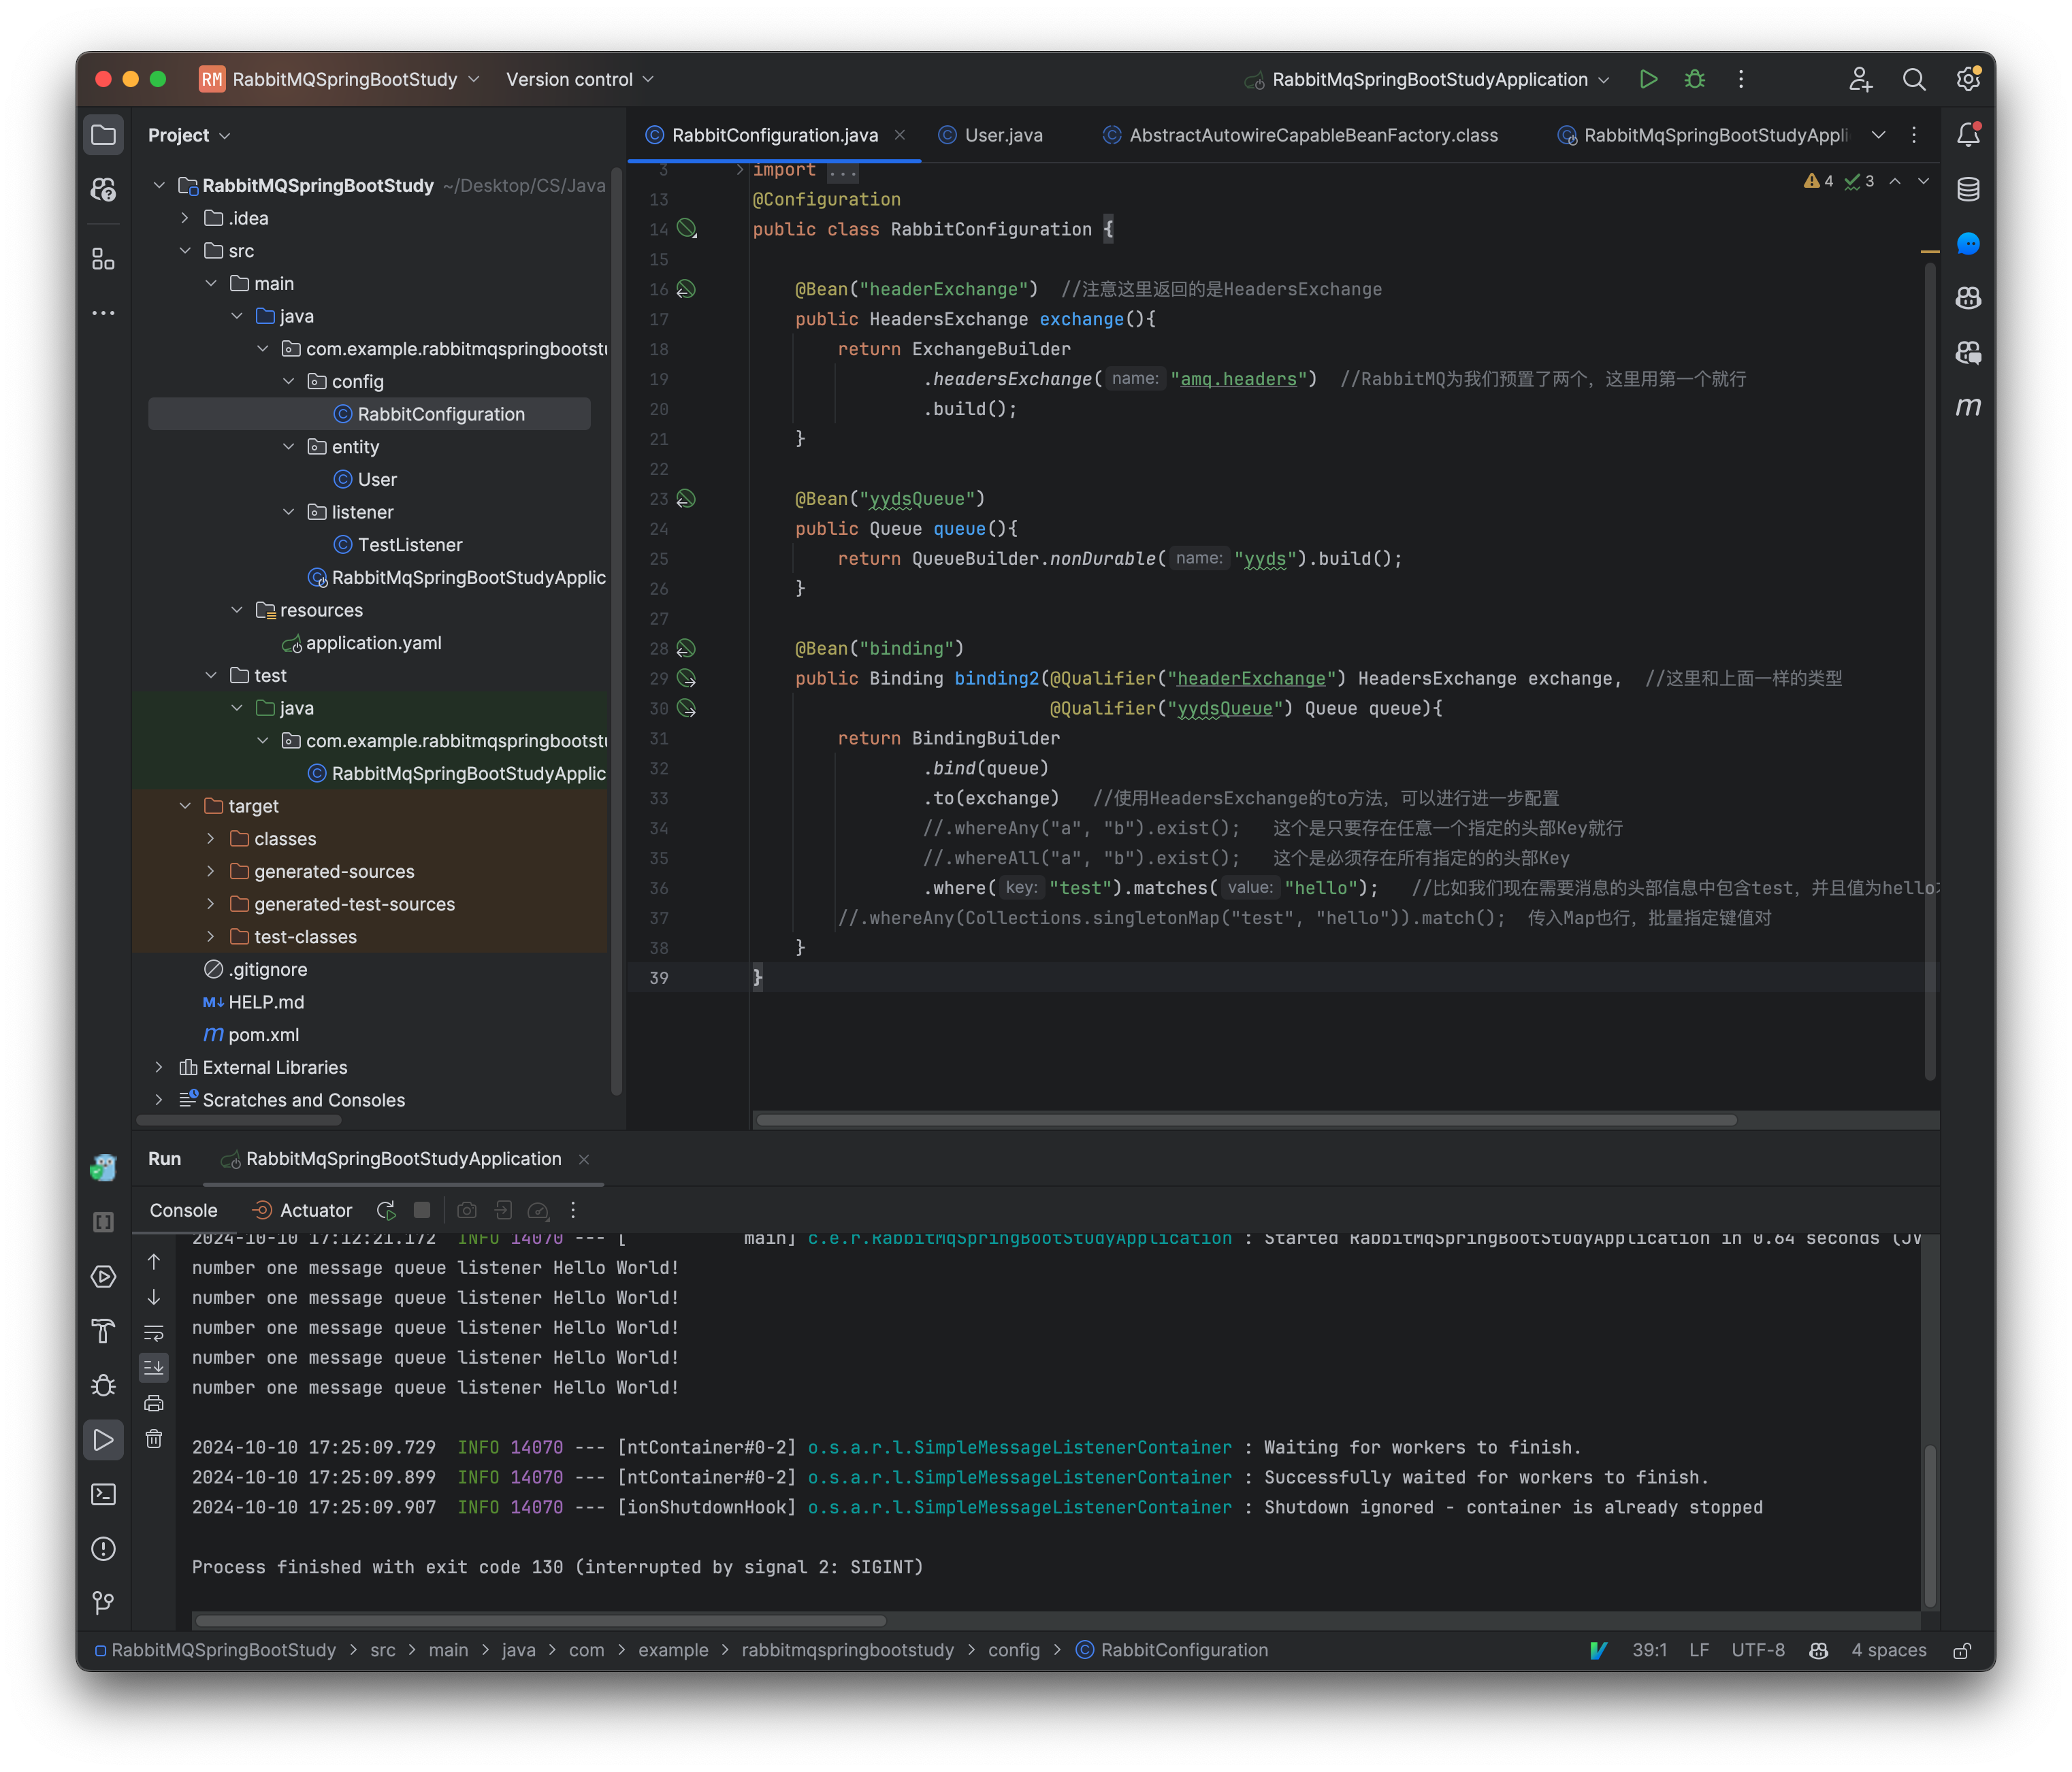Open the Version control dropdown
The height and width of the screenshot is (1772, 2072).
[x=578, y=79]
